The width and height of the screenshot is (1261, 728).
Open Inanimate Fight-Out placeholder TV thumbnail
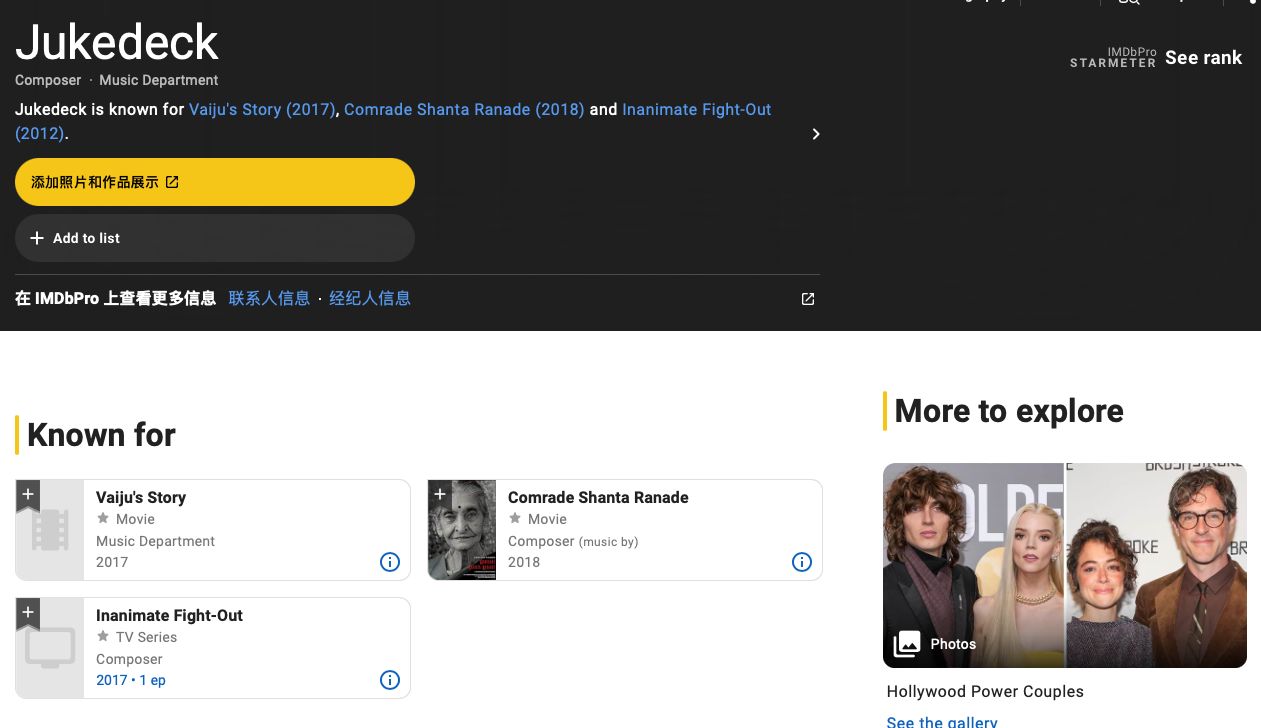click(50, 648)
